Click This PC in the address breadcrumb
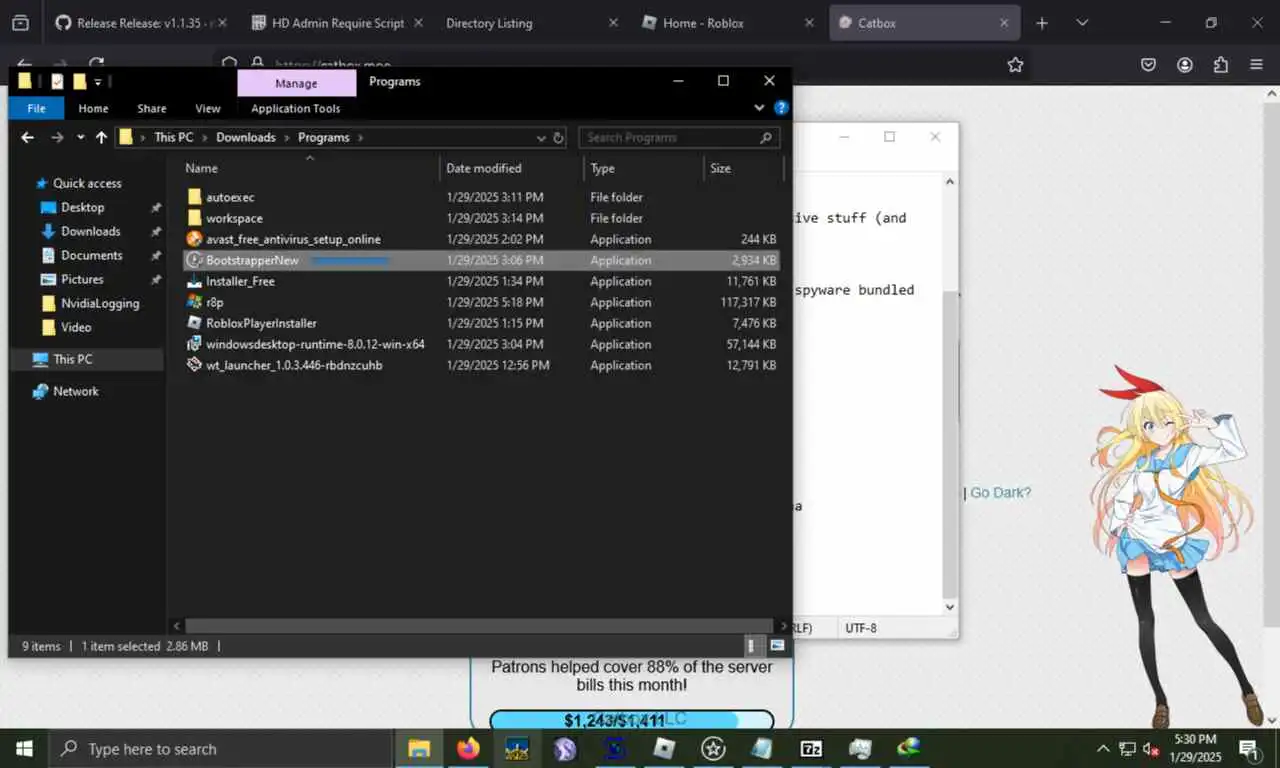The height and width of the screenshot is (768, 1280). click(x=174, y=138)
